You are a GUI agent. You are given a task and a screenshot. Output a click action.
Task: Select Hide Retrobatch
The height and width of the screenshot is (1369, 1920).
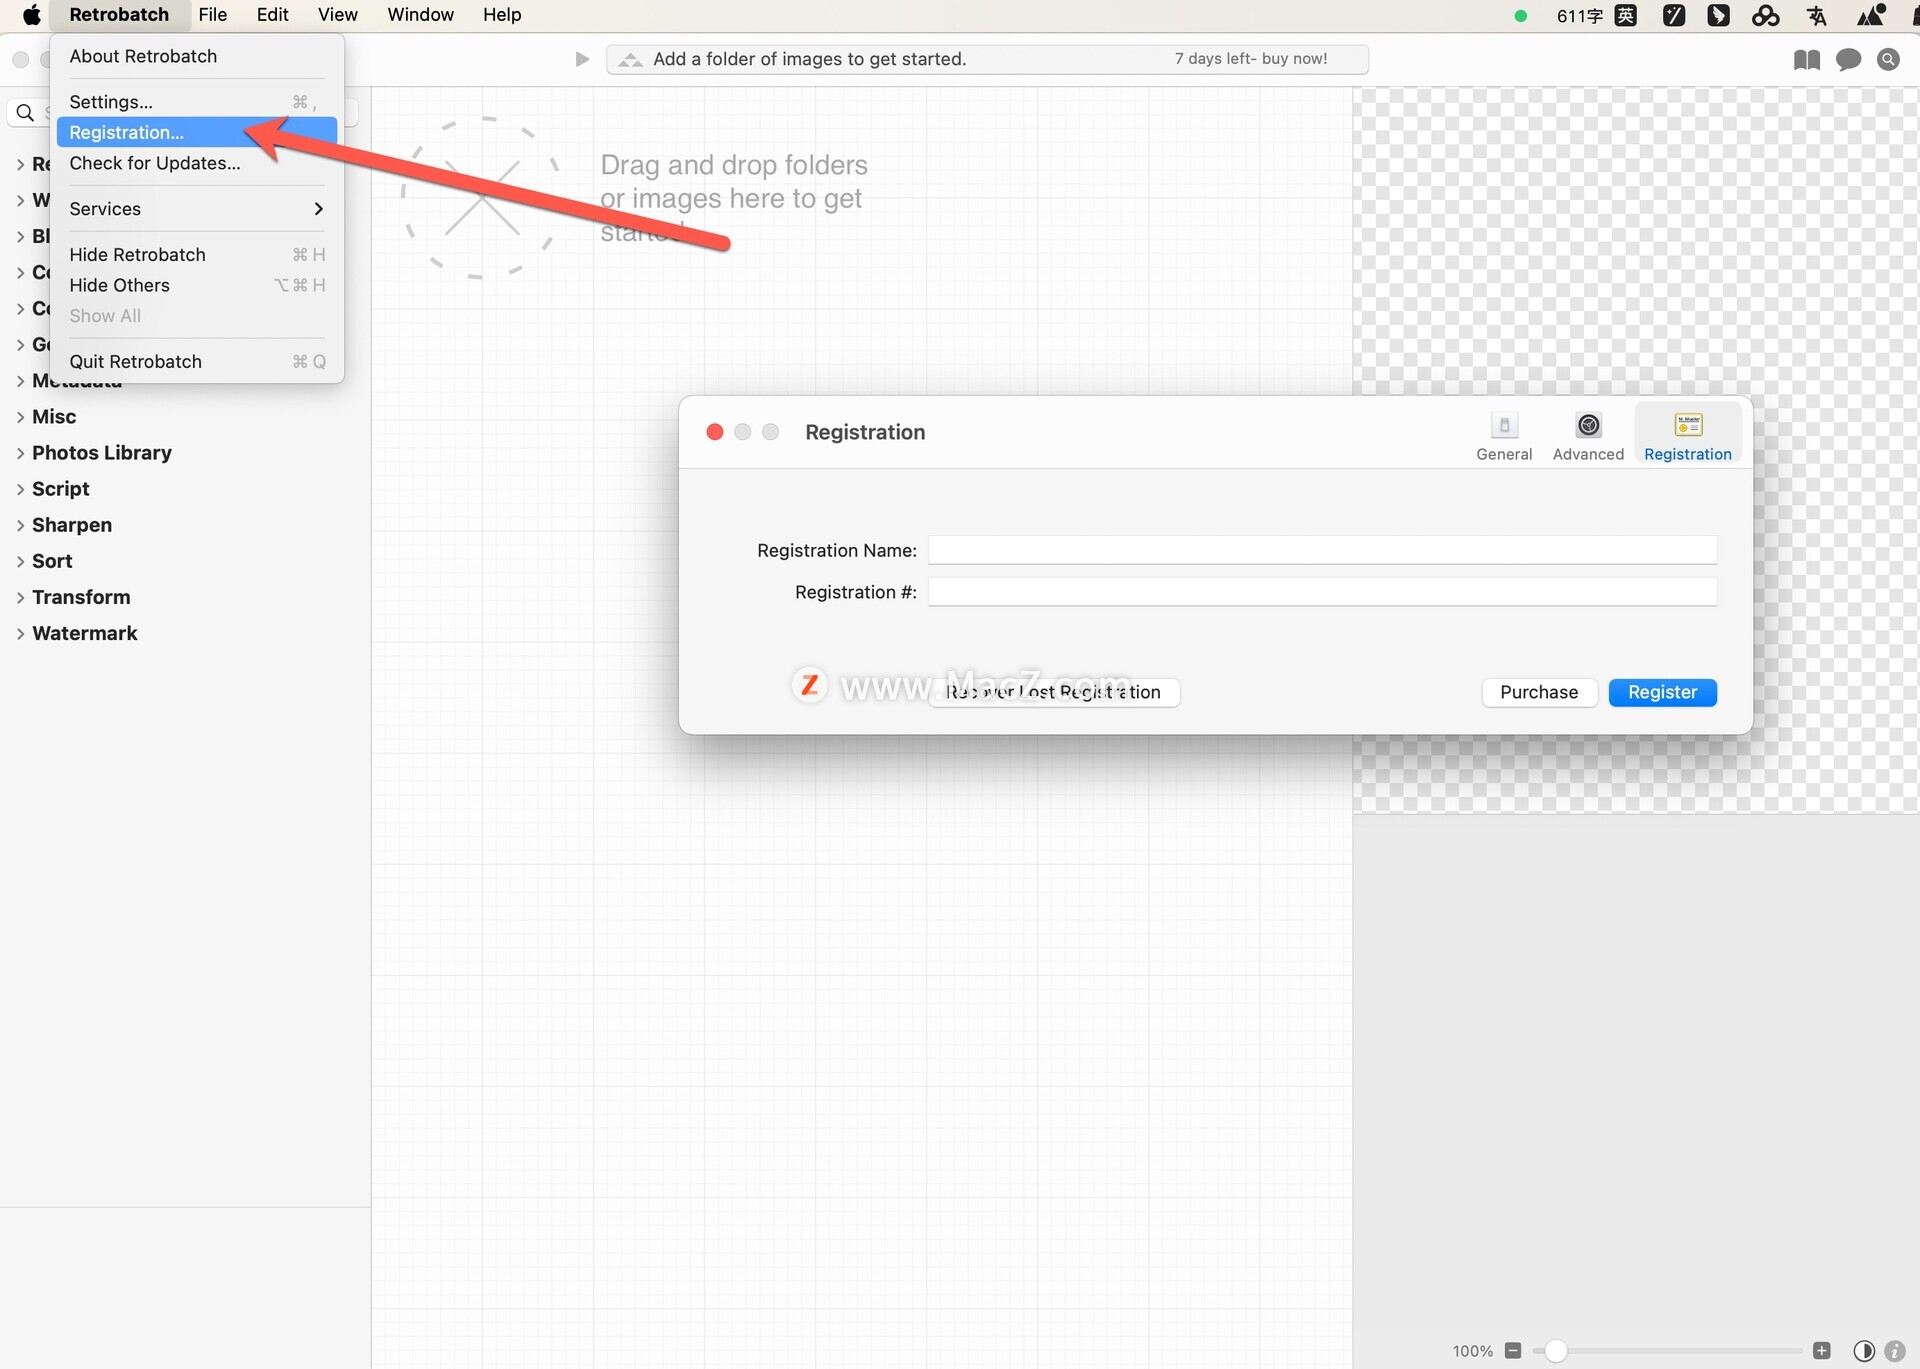(196, 255)
